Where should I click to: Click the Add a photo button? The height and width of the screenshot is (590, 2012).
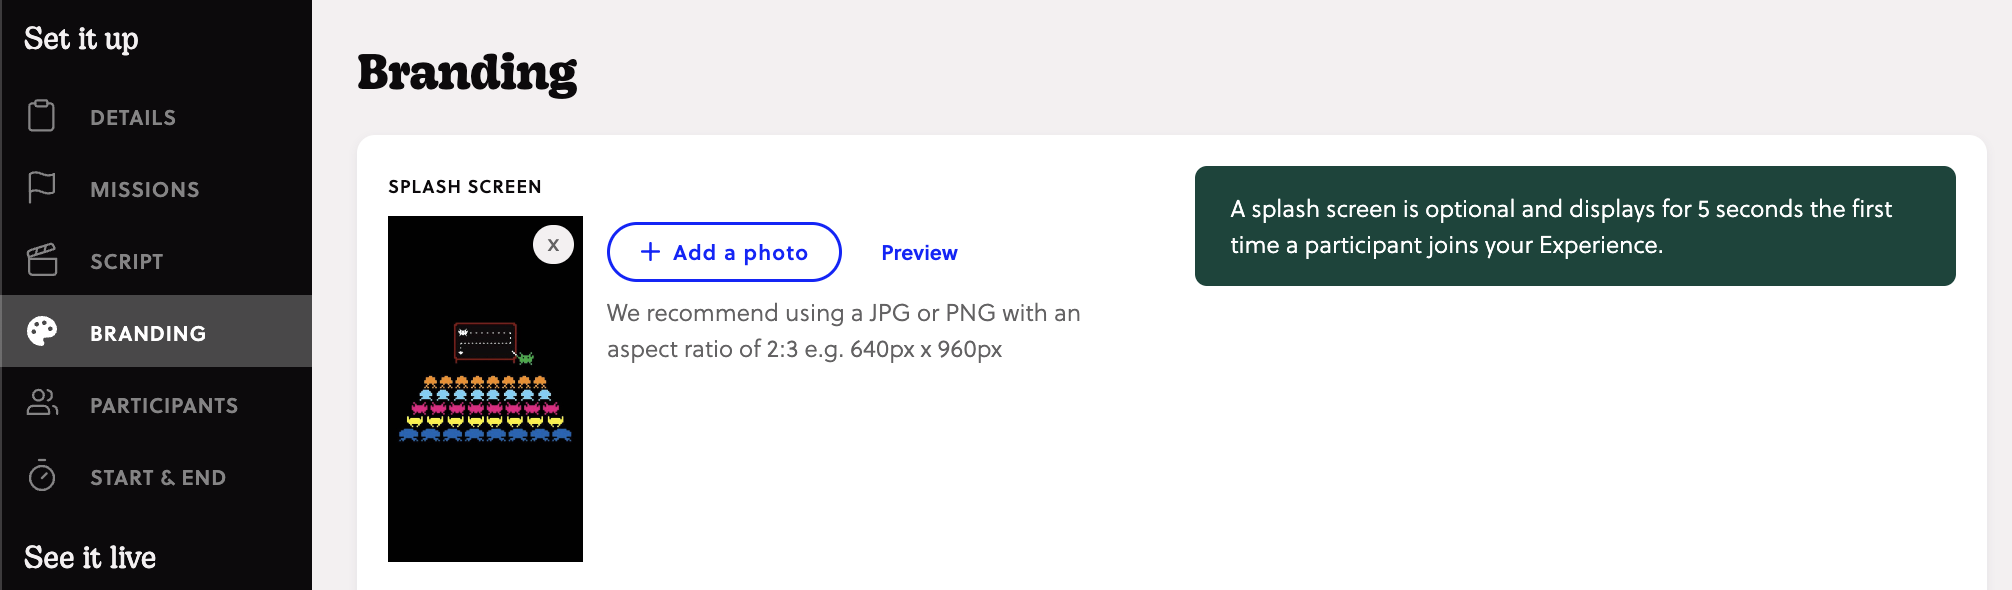point(724,252)
